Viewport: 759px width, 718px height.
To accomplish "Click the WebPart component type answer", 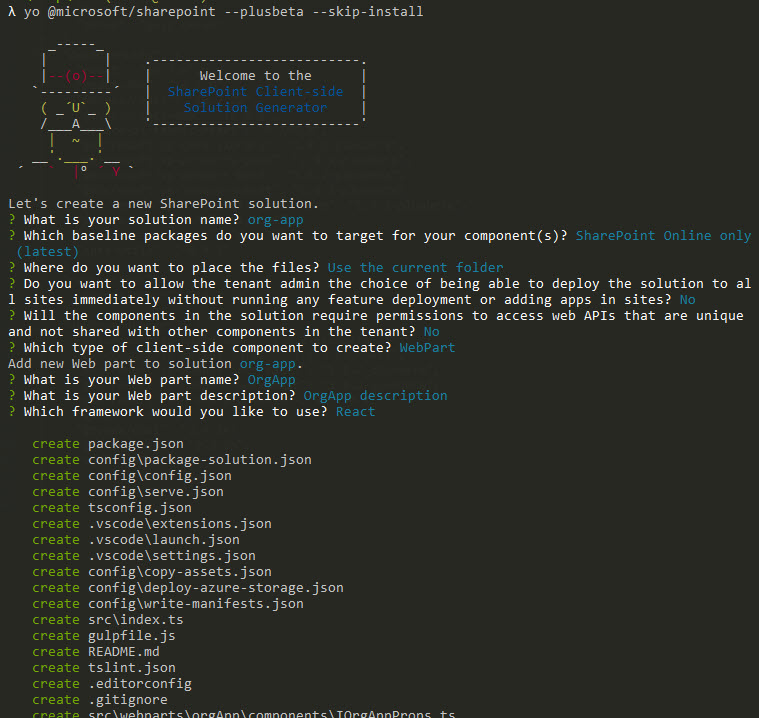I will click(427, 347).
